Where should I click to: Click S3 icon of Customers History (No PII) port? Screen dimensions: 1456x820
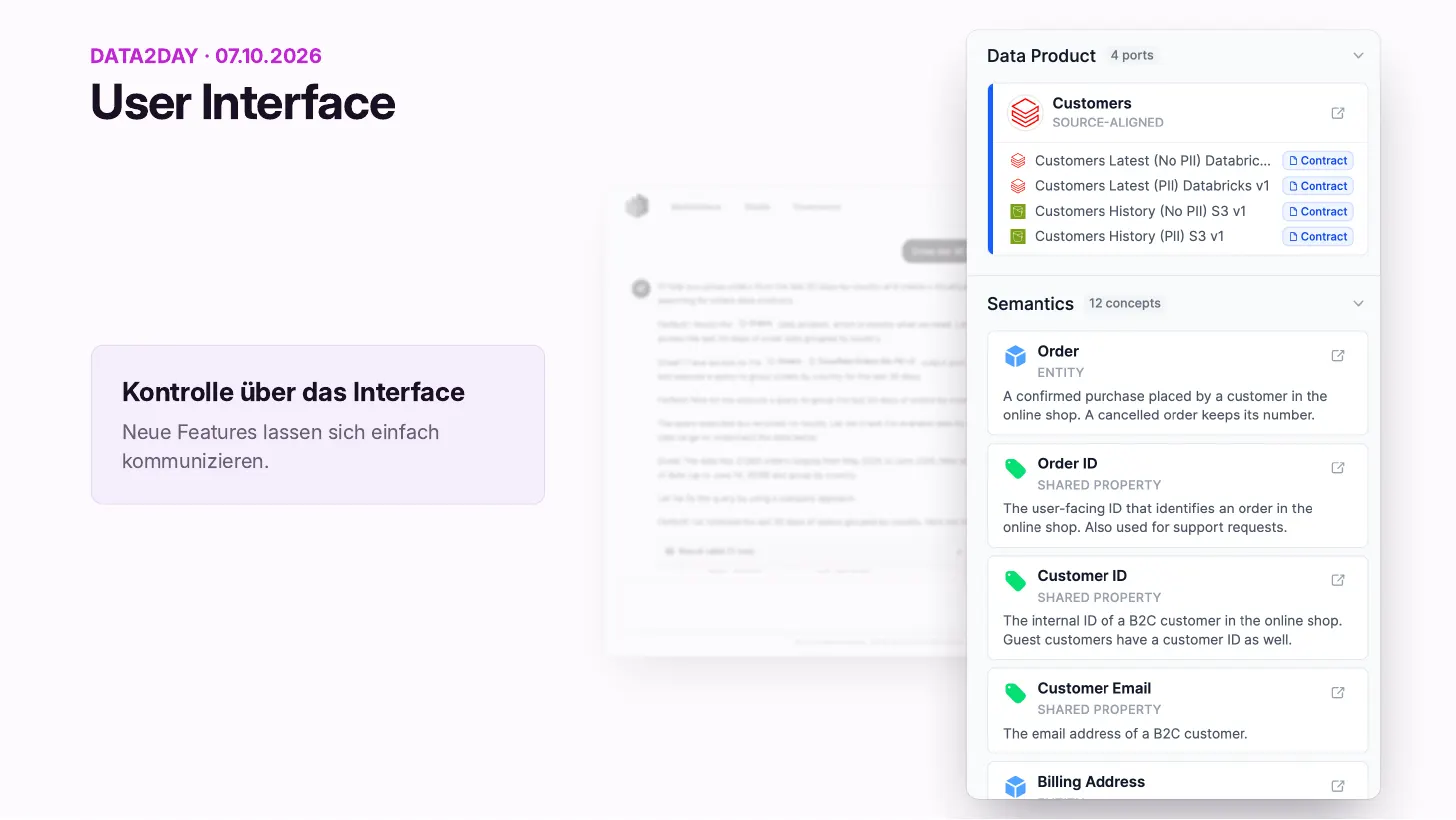point(1018,211)
